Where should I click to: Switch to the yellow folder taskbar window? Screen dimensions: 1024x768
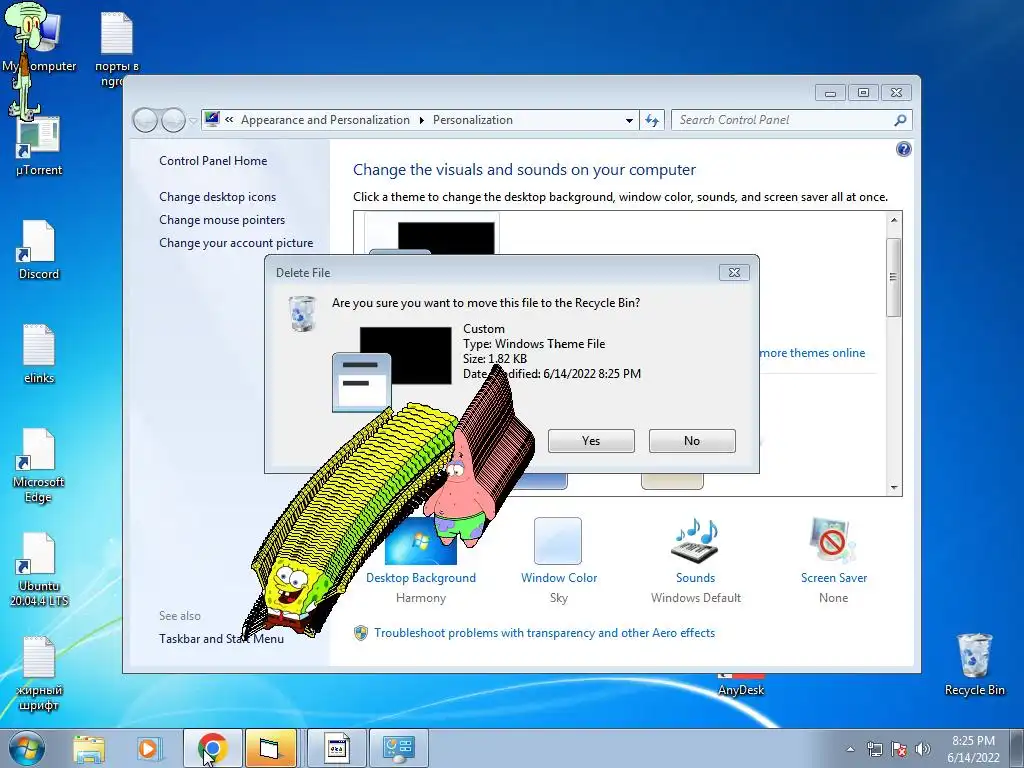[x=270, y=748]
